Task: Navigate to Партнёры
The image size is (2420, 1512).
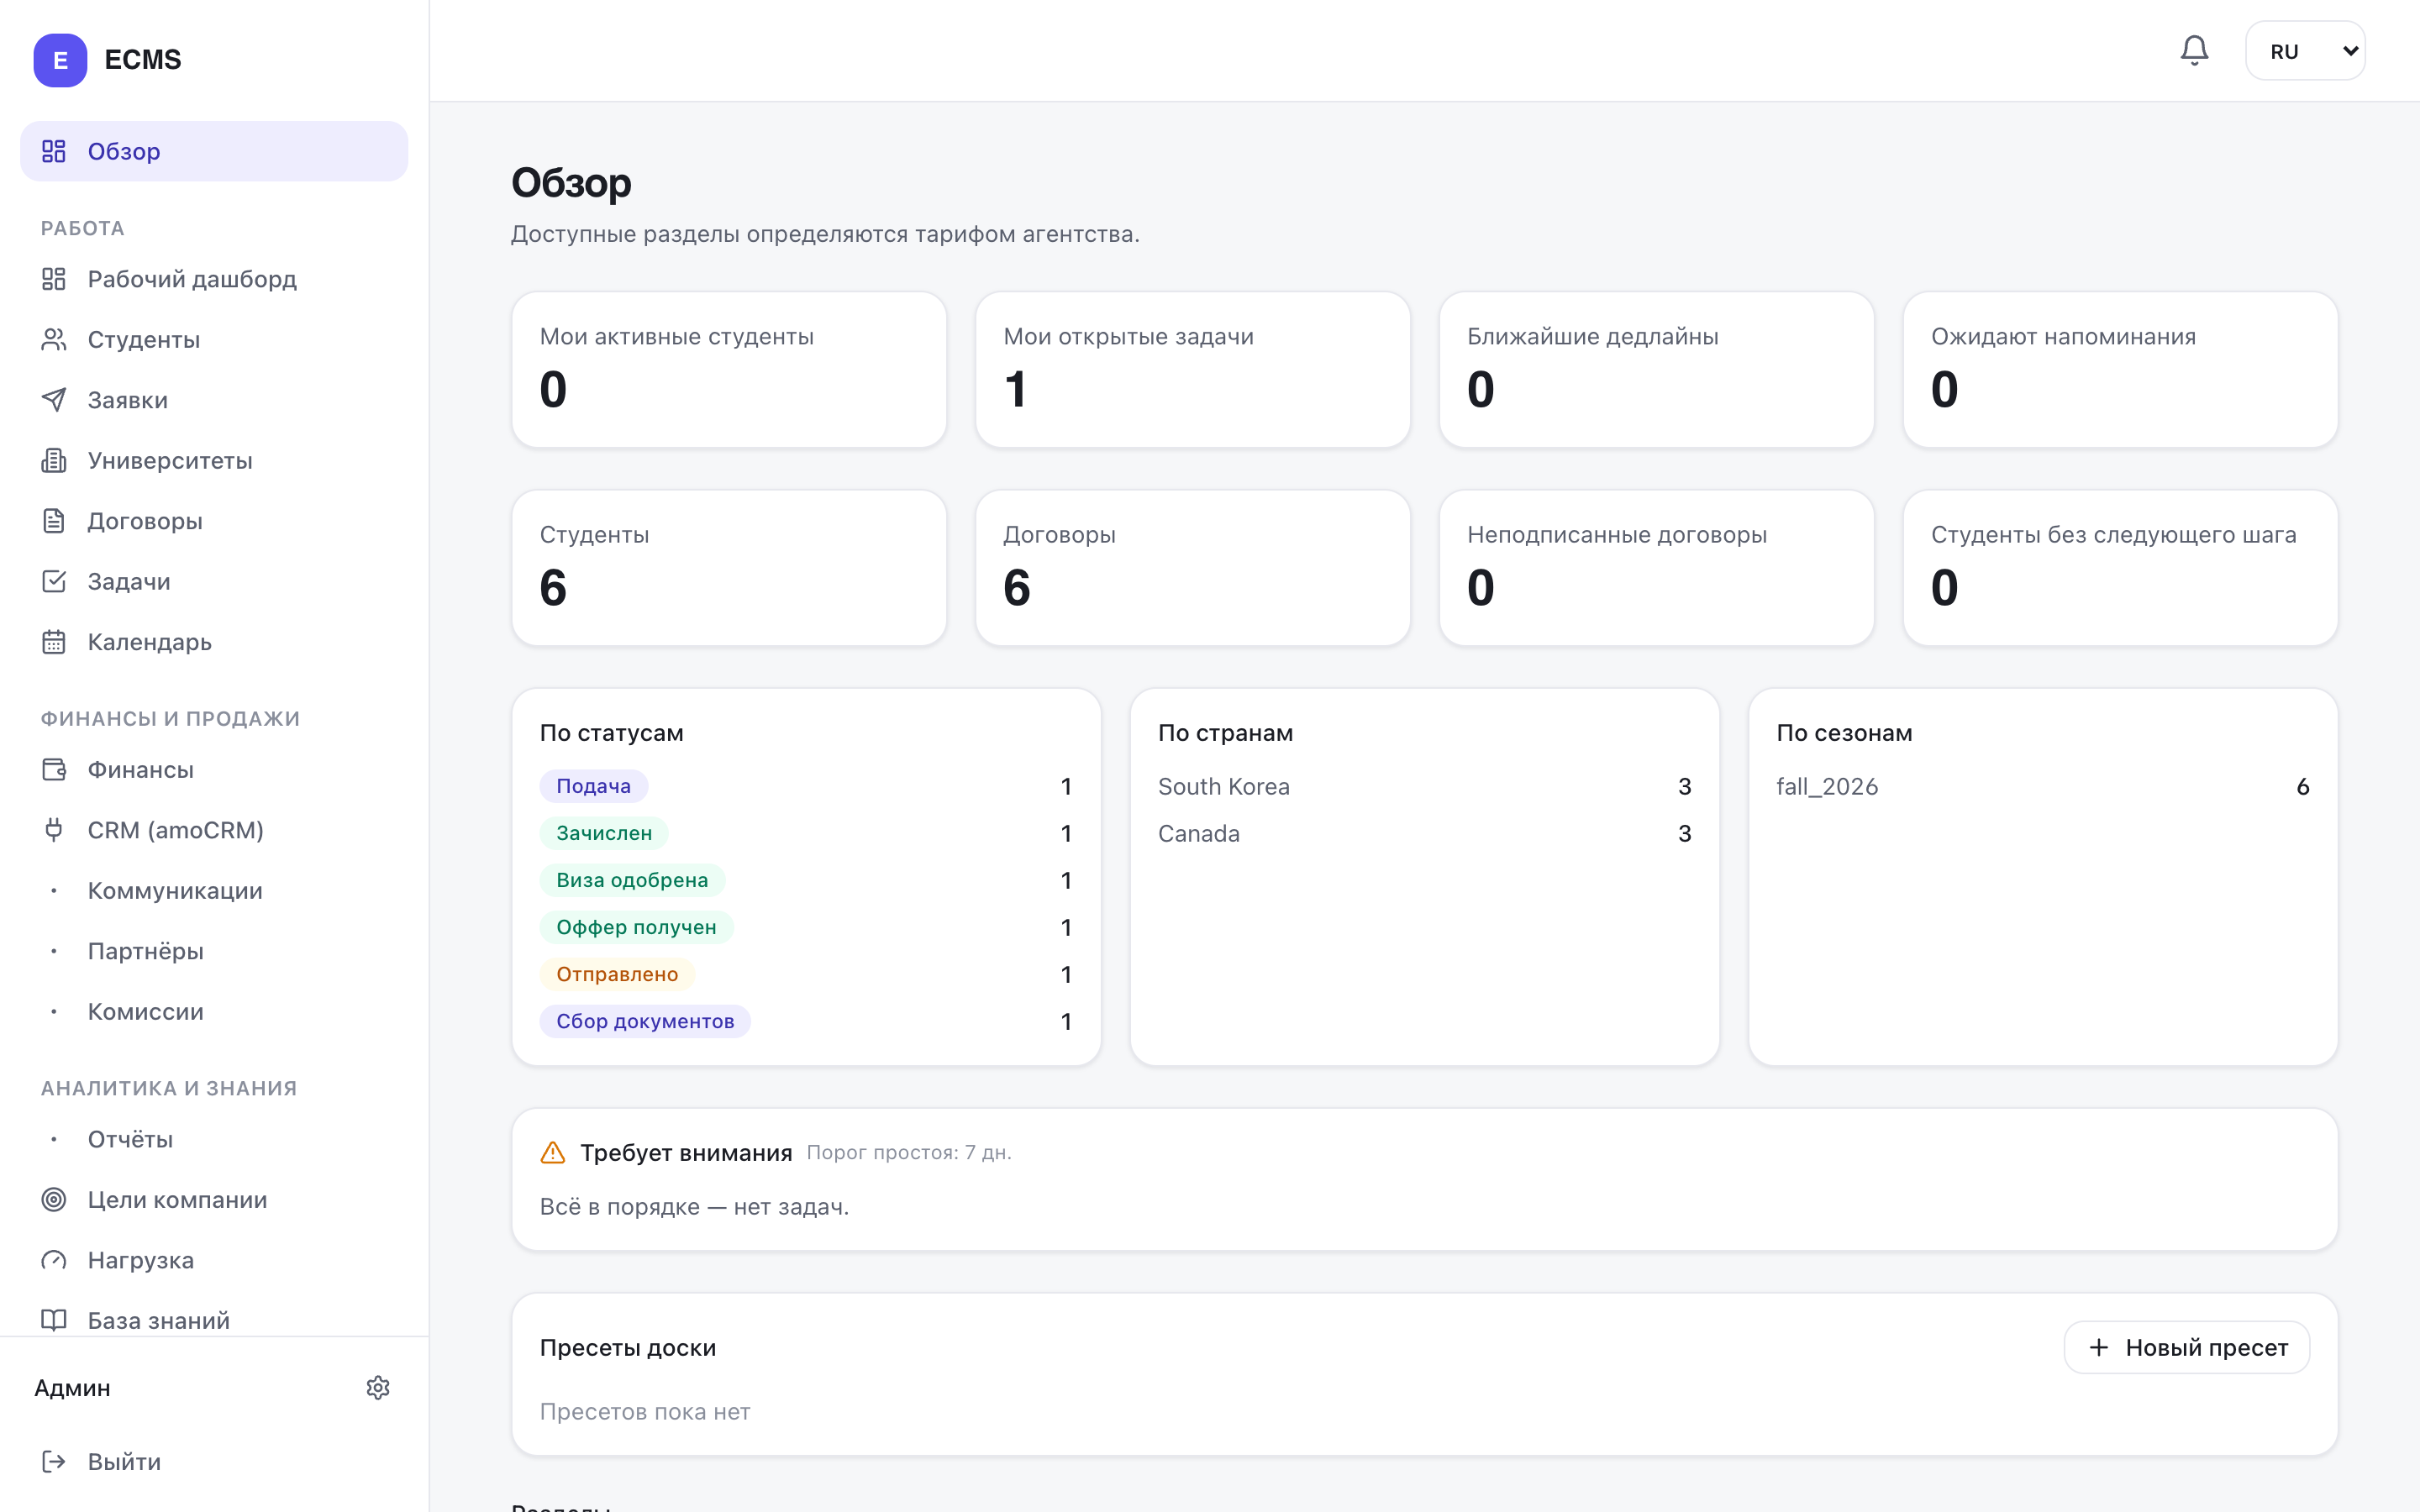Action: [214, 951]
